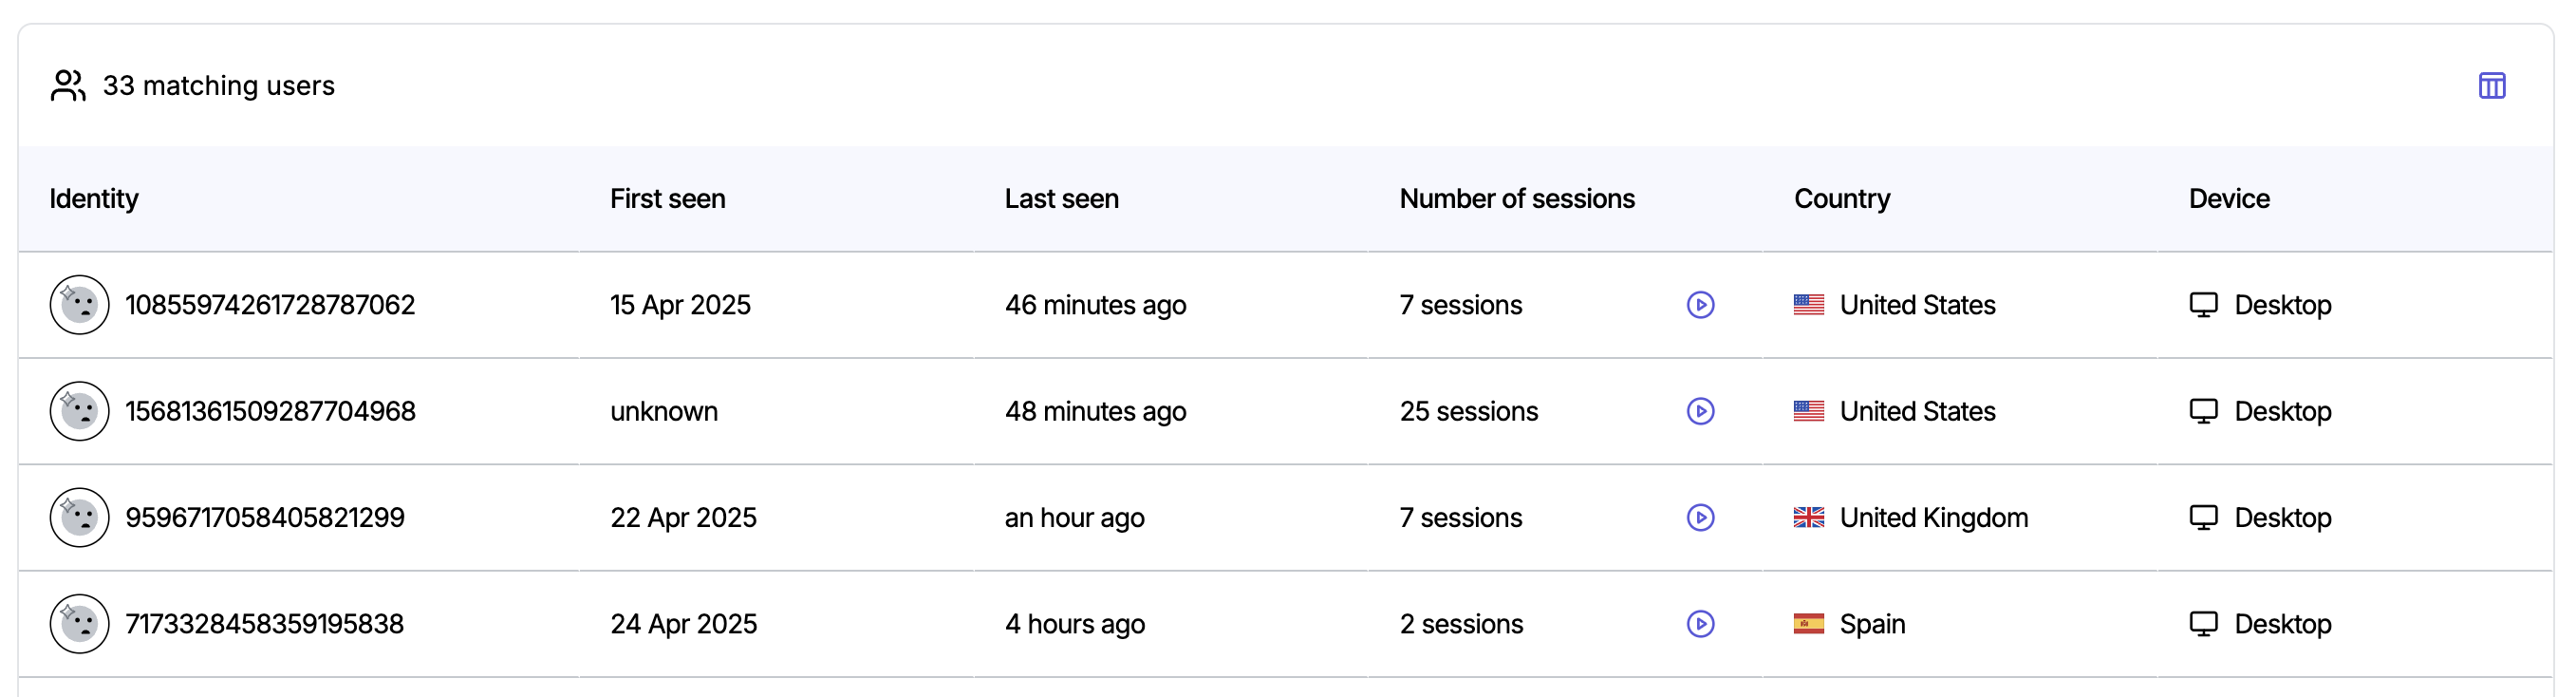
Task: Click avatar of user 15681361509287704968
Action: coord(79,411)
